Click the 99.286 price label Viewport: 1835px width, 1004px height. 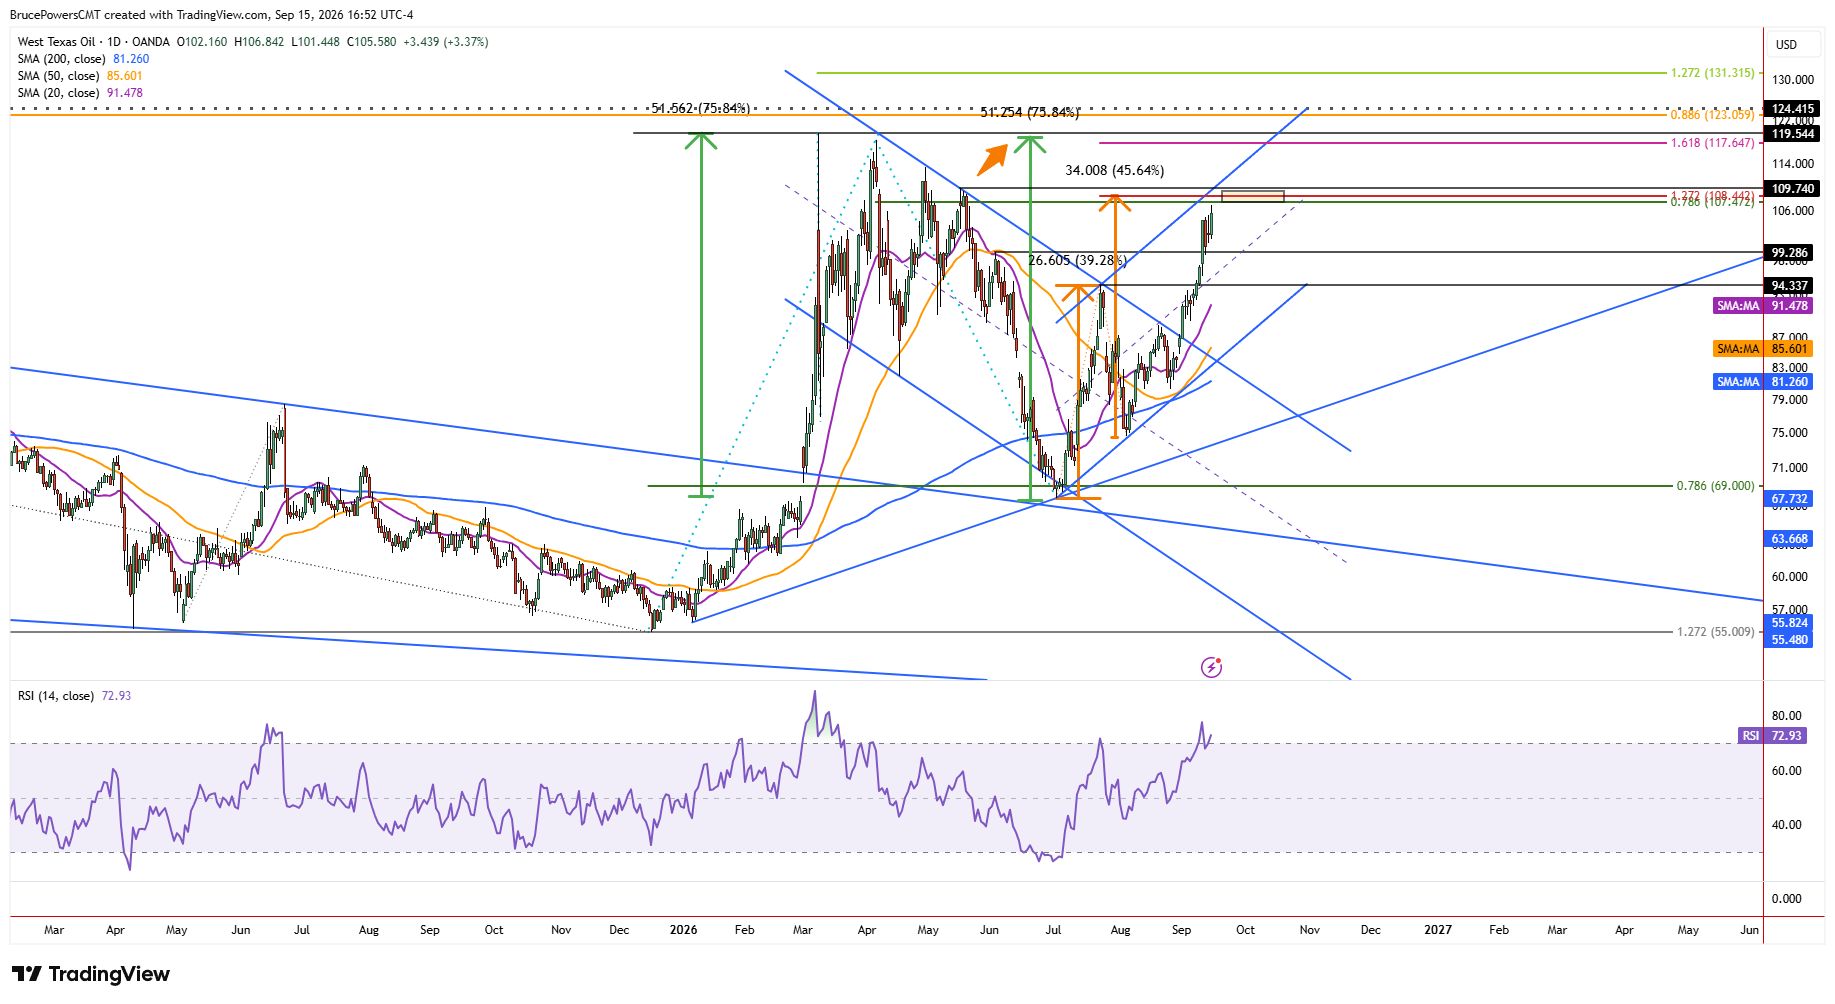1789,253
